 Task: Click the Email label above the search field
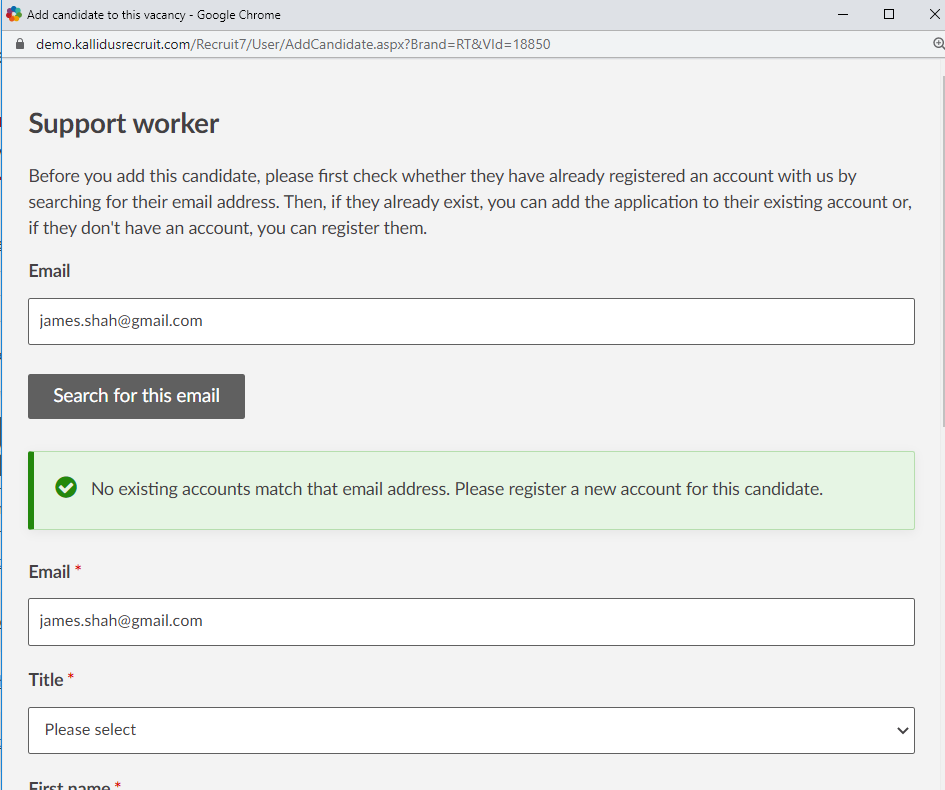coord(49,271)
